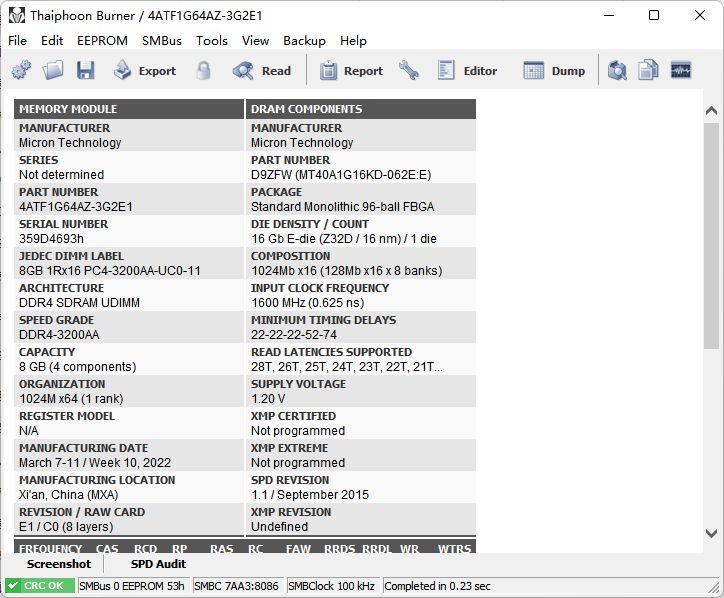Click the 1.20 V supply voltage value

[268, 399]
